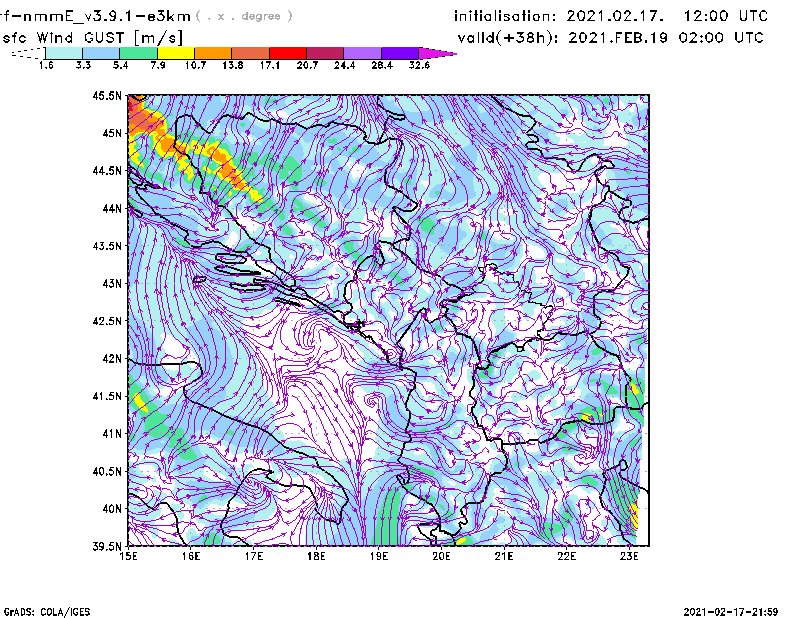Click the '41N' latitude label
This screenshot has height=618, width=800.
click(x=112, y=434)
